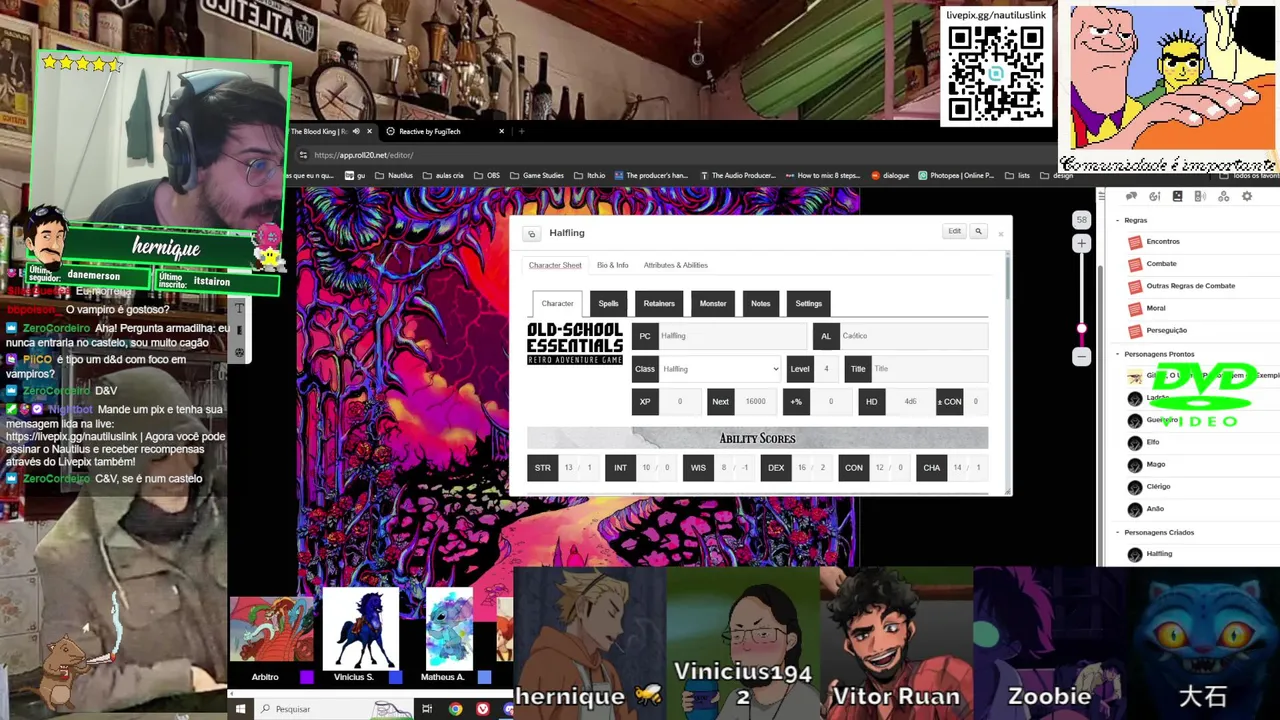The image size is (1280, 720).
Task: Select the Monster sheet tab
Action: click(x=713, y=303)
